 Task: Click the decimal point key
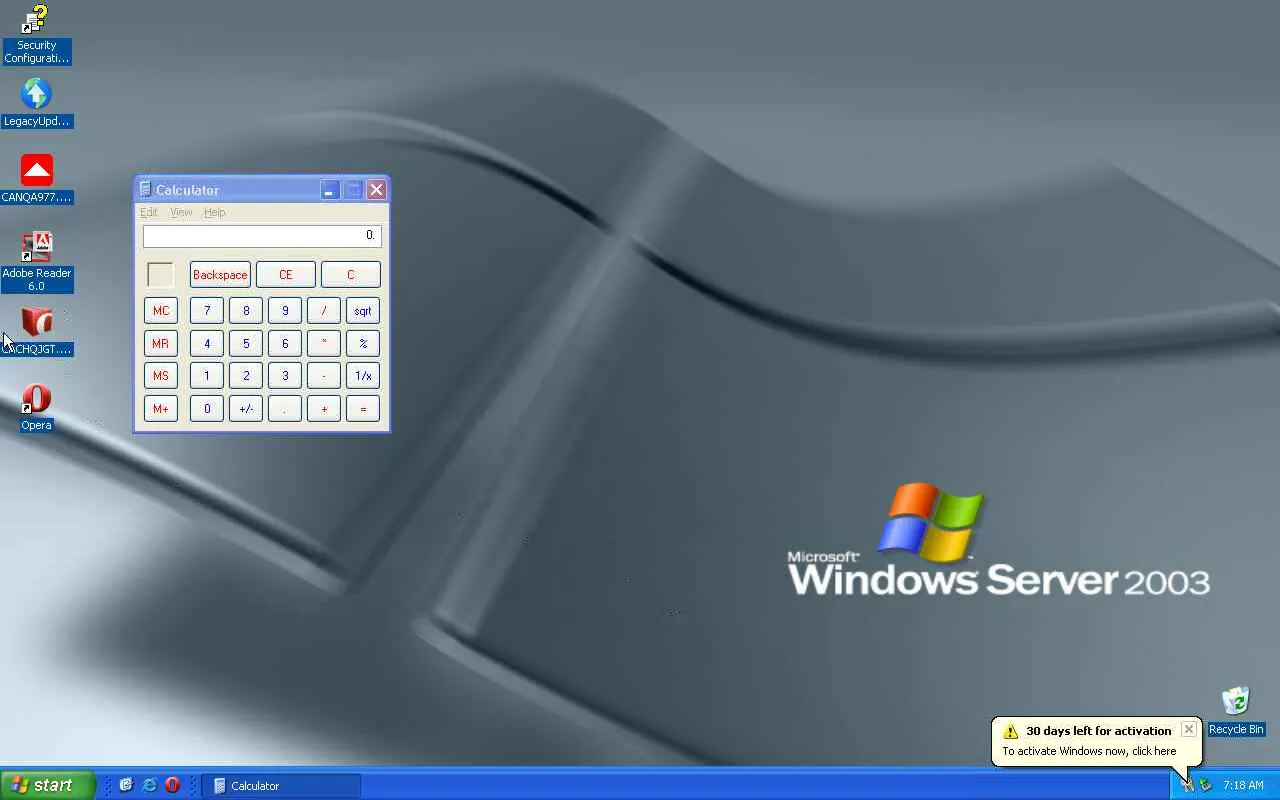click(x=285, y=409)
